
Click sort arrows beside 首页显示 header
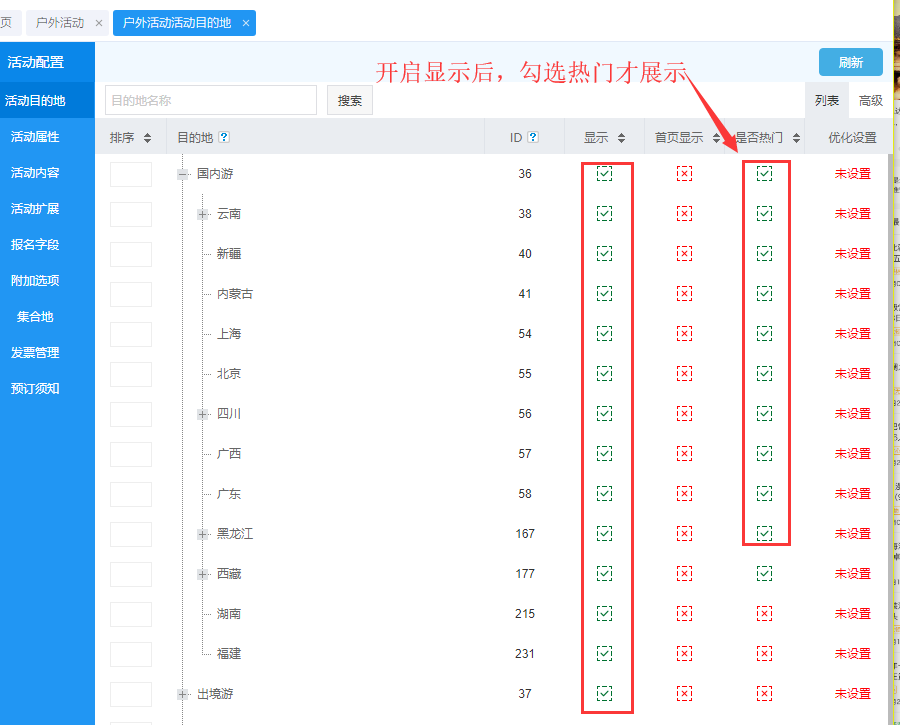716,138
